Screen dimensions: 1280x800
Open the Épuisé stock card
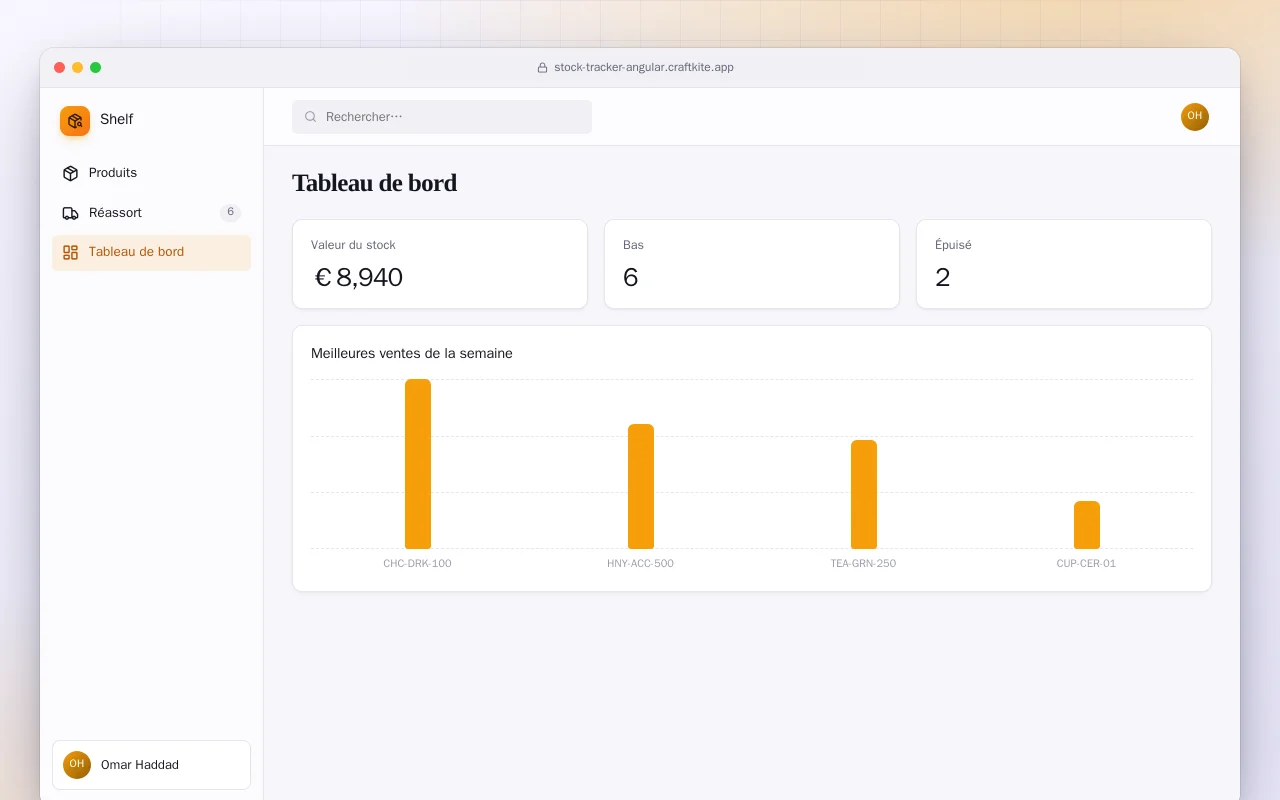tap(1064, 264)
